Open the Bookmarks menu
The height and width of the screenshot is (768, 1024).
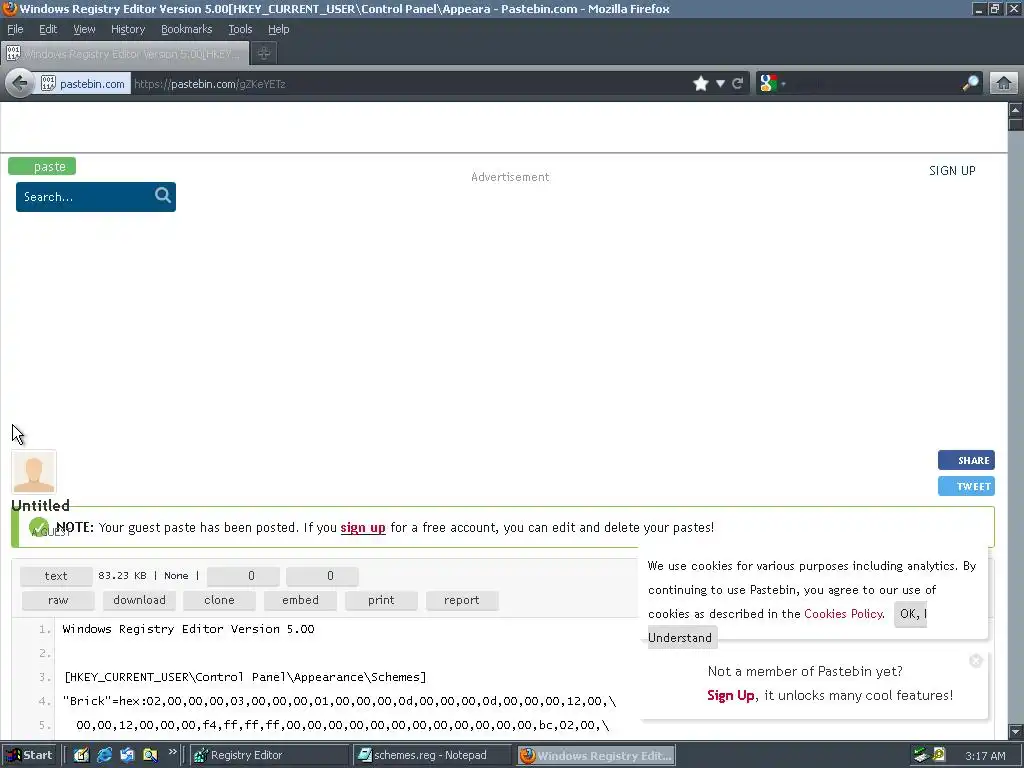point(187,29)
